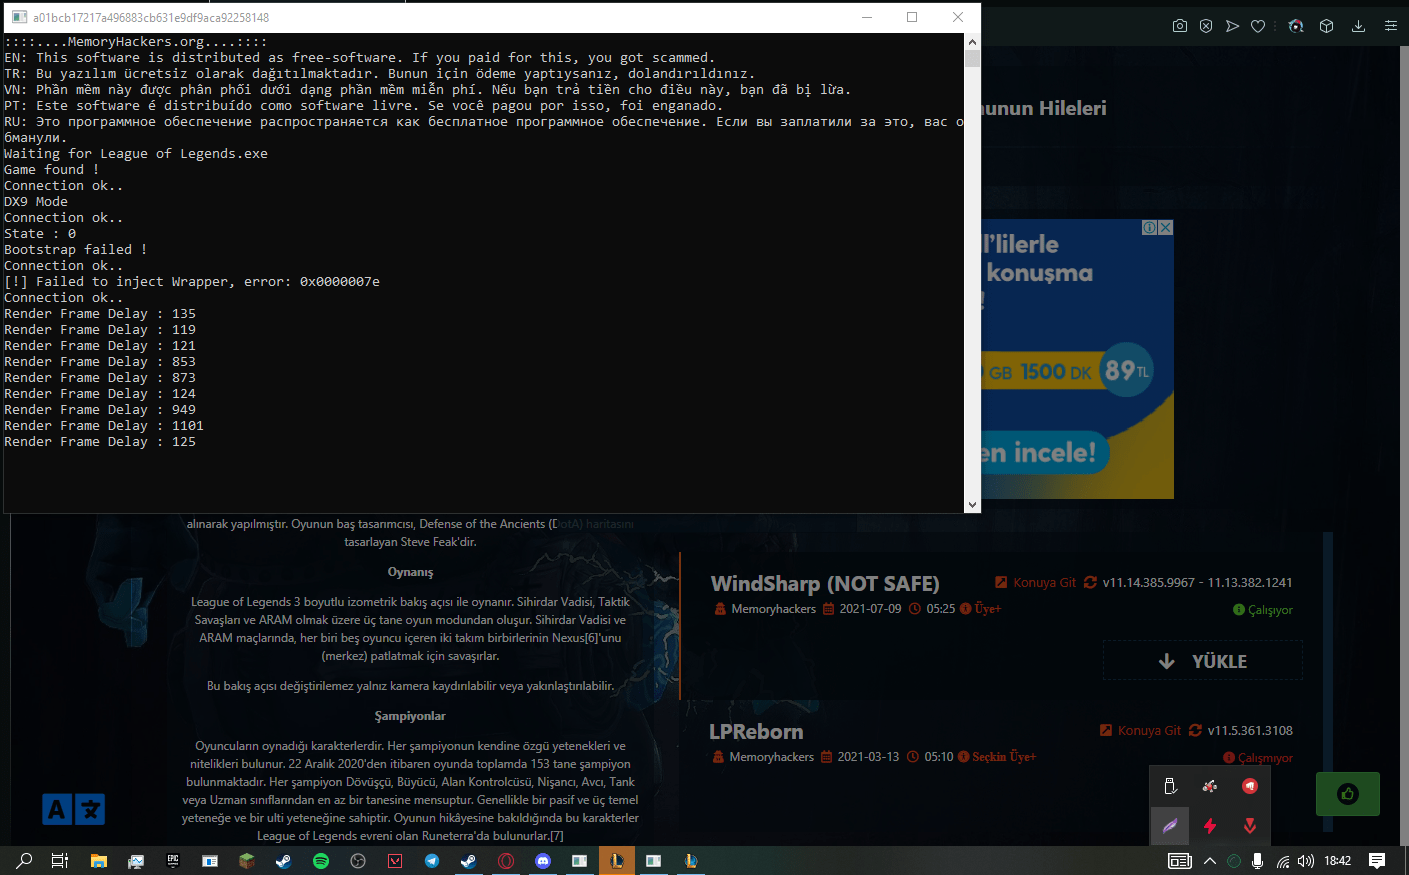The height and width of the screenshot is (875, 1409).
Task: Click console scrollbar up arrow
Action: 972,42
